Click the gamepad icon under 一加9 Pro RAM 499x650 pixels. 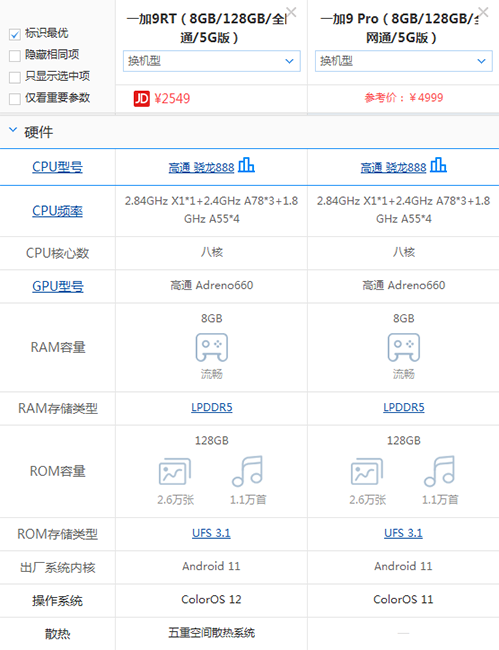pos(404,347)
